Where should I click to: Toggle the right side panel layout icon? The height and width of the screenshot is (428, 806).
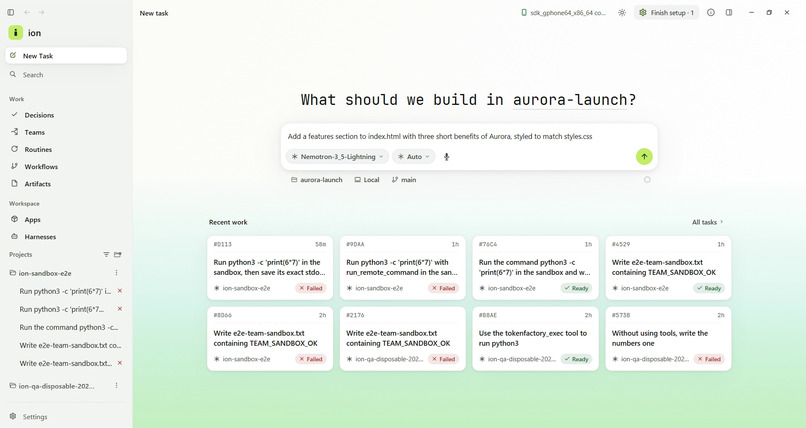coord(729,13)
